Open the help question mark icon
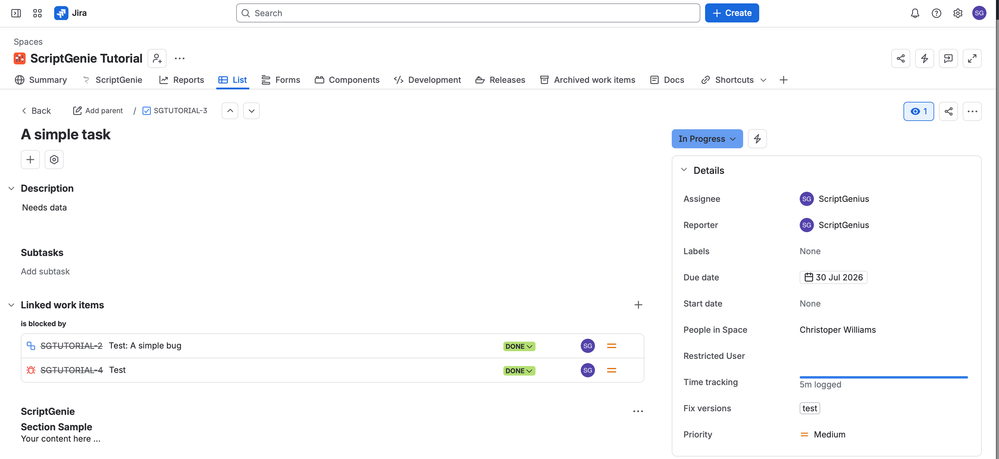This screenshot has width=999, height=459. coord(936,13)
